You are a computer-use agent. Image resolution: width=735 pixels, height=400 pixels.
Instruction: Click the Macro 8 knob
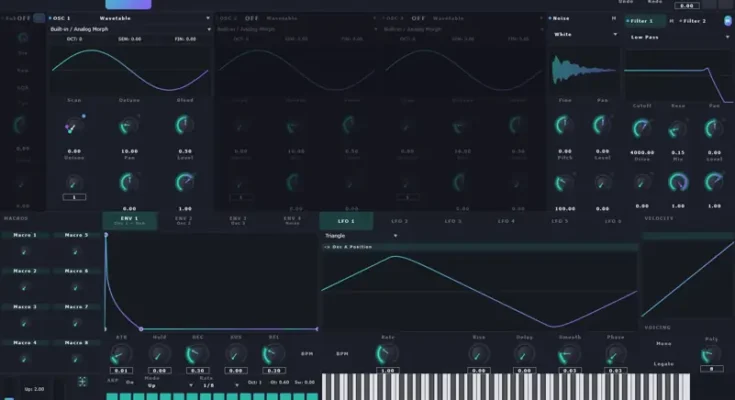pyautogui.click(x=75, y=359)
